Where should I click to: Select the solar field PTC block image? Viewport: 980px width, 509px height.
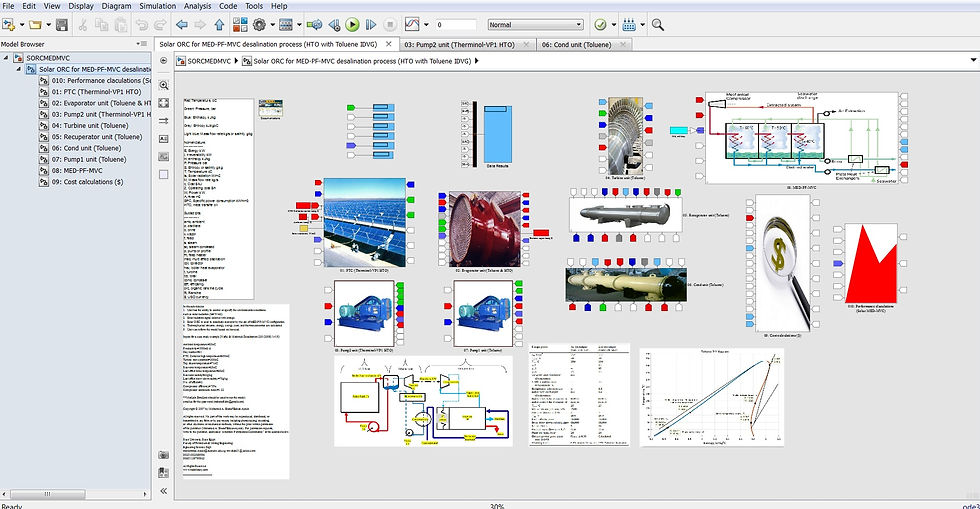[x=365, y=223]
